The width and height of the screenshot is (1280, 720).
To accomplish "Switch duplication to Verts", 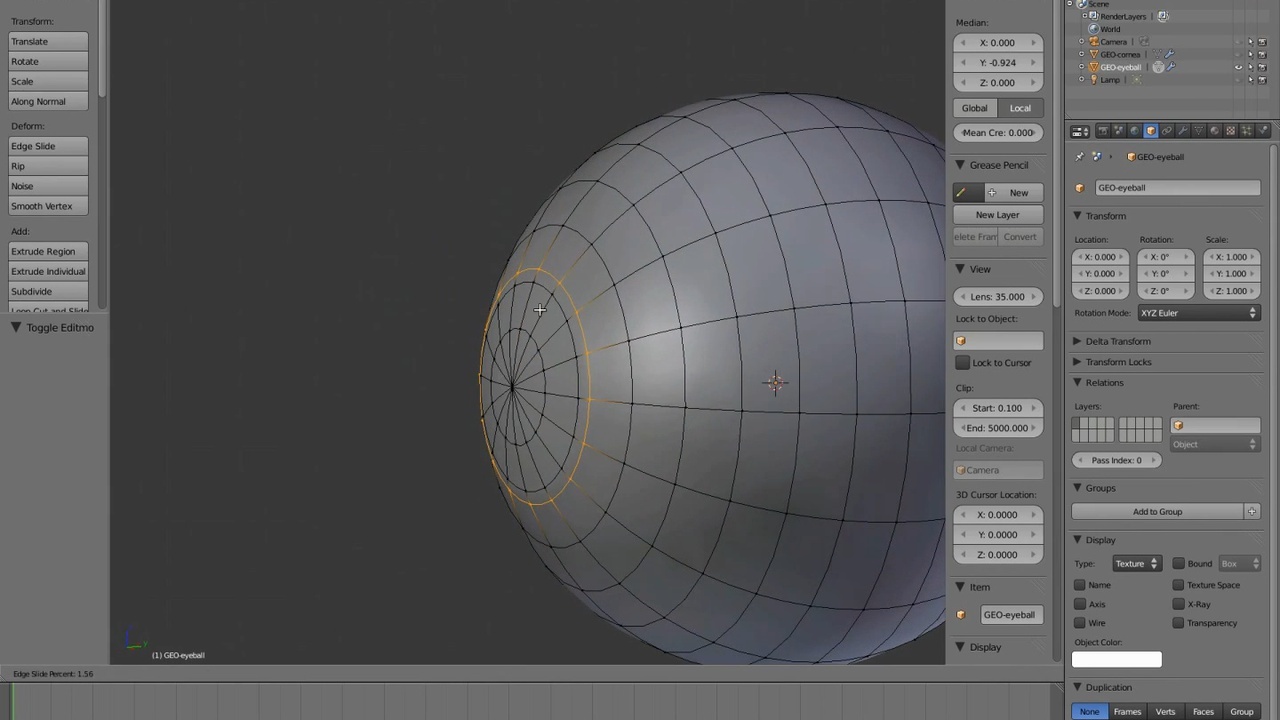I will point(1165,712).
